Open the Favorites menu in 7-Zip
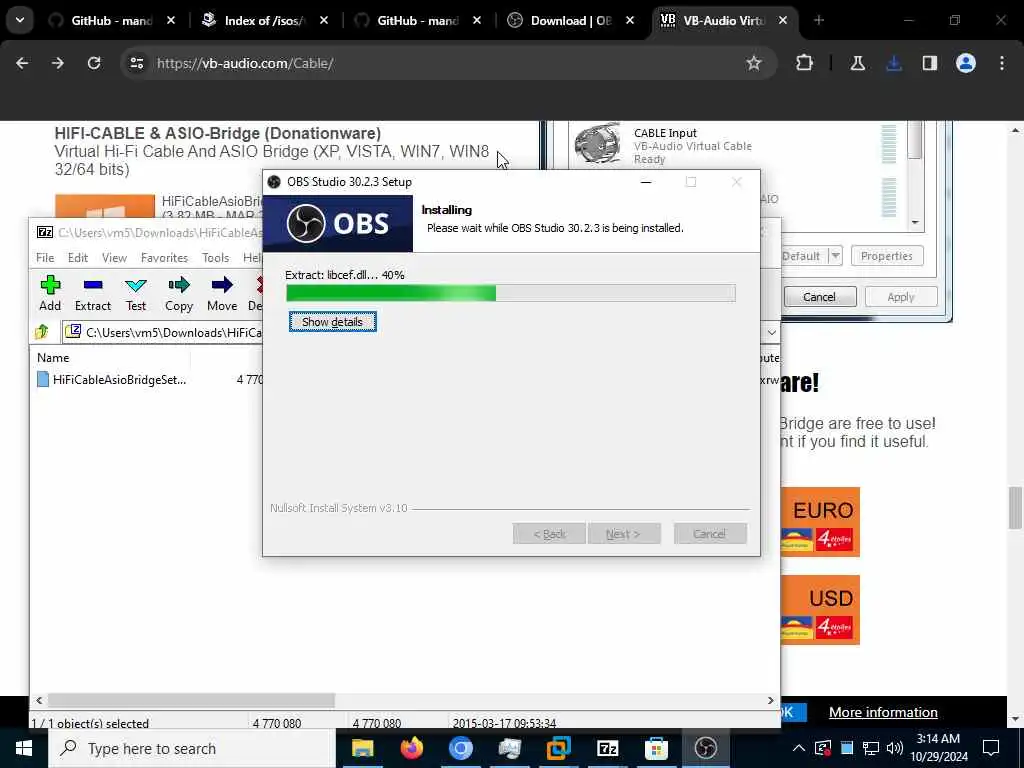Image resolution: width=1024 pixels, height=768 pixels. pos(165,257)
